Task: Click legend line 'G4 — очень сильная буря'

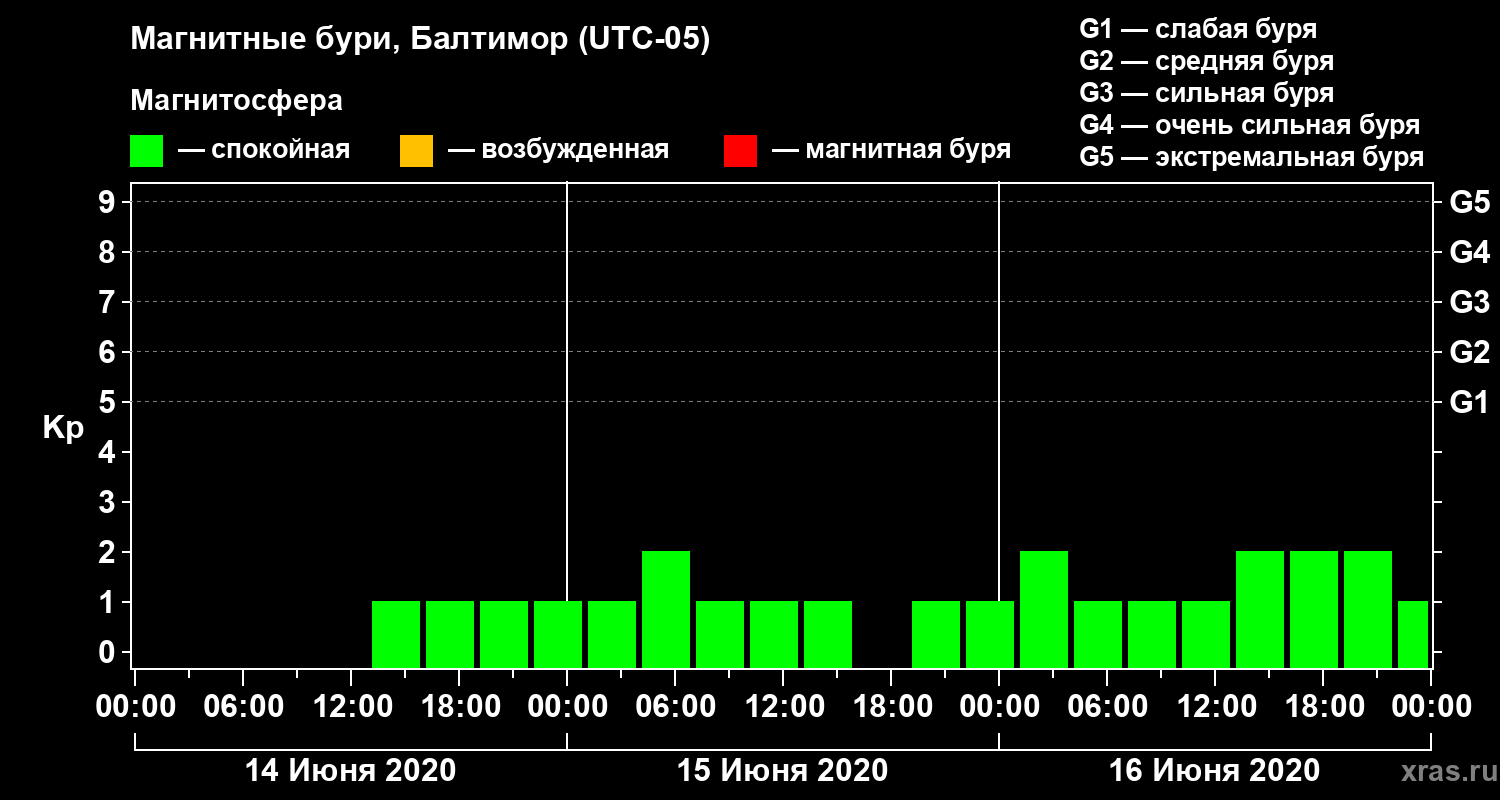Action: [1249, 125]
